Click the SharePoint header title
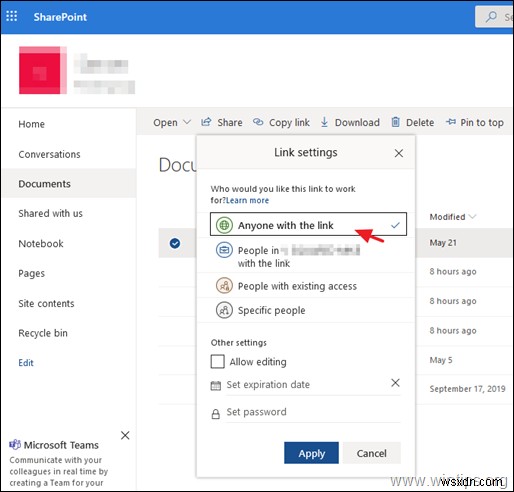This screenshot has width=514, height=492. (x=60, y=17)
